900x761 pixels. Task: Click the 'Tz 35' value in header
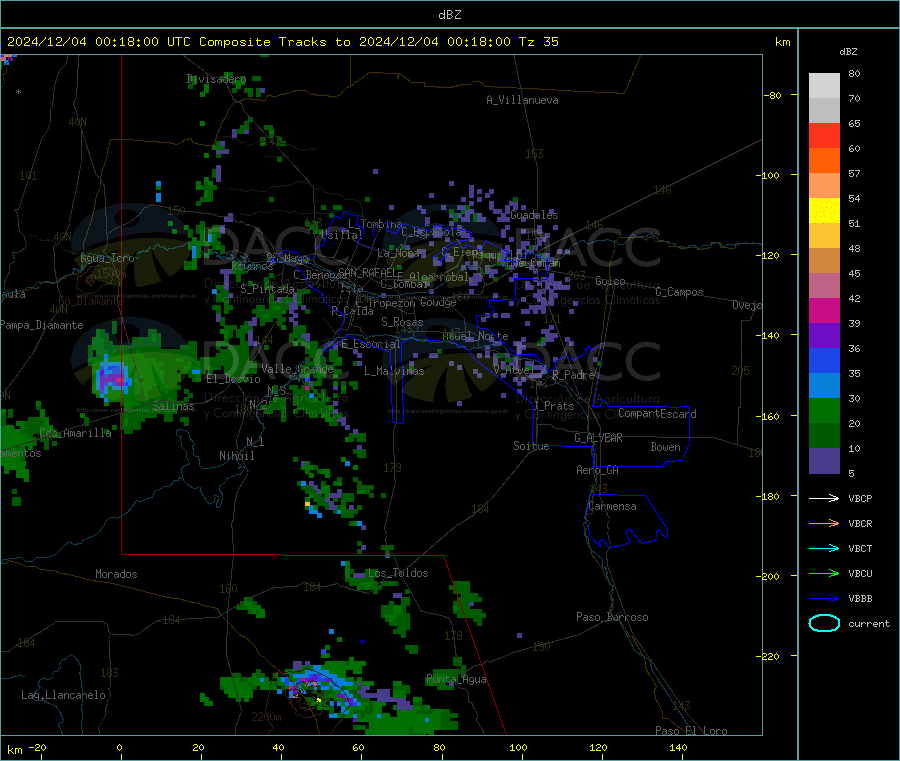[x=538, y=42]
